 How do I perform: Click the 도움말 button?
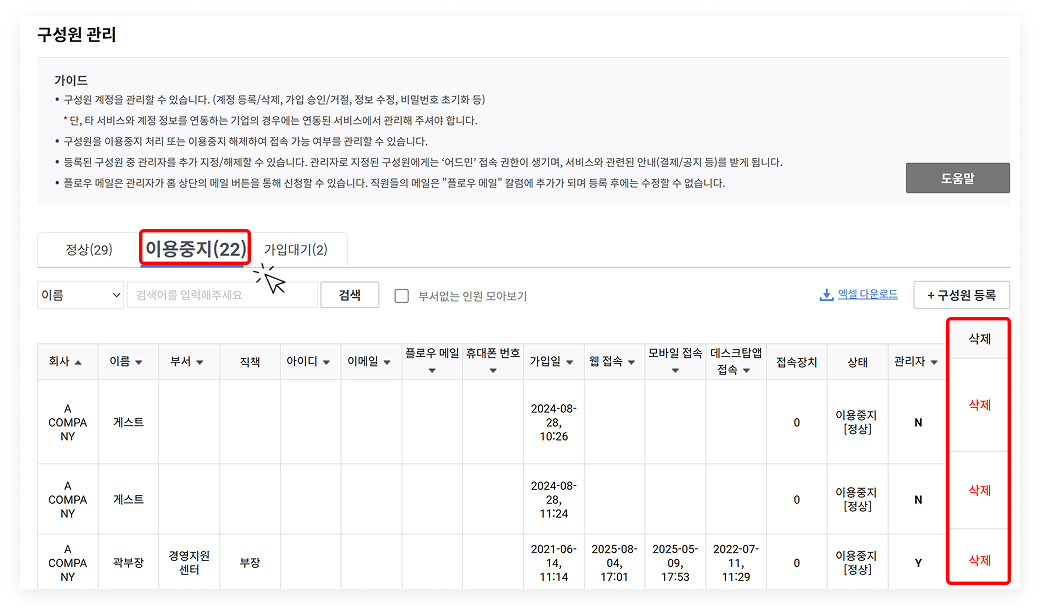pyautogui.click(x=957, y=178)
